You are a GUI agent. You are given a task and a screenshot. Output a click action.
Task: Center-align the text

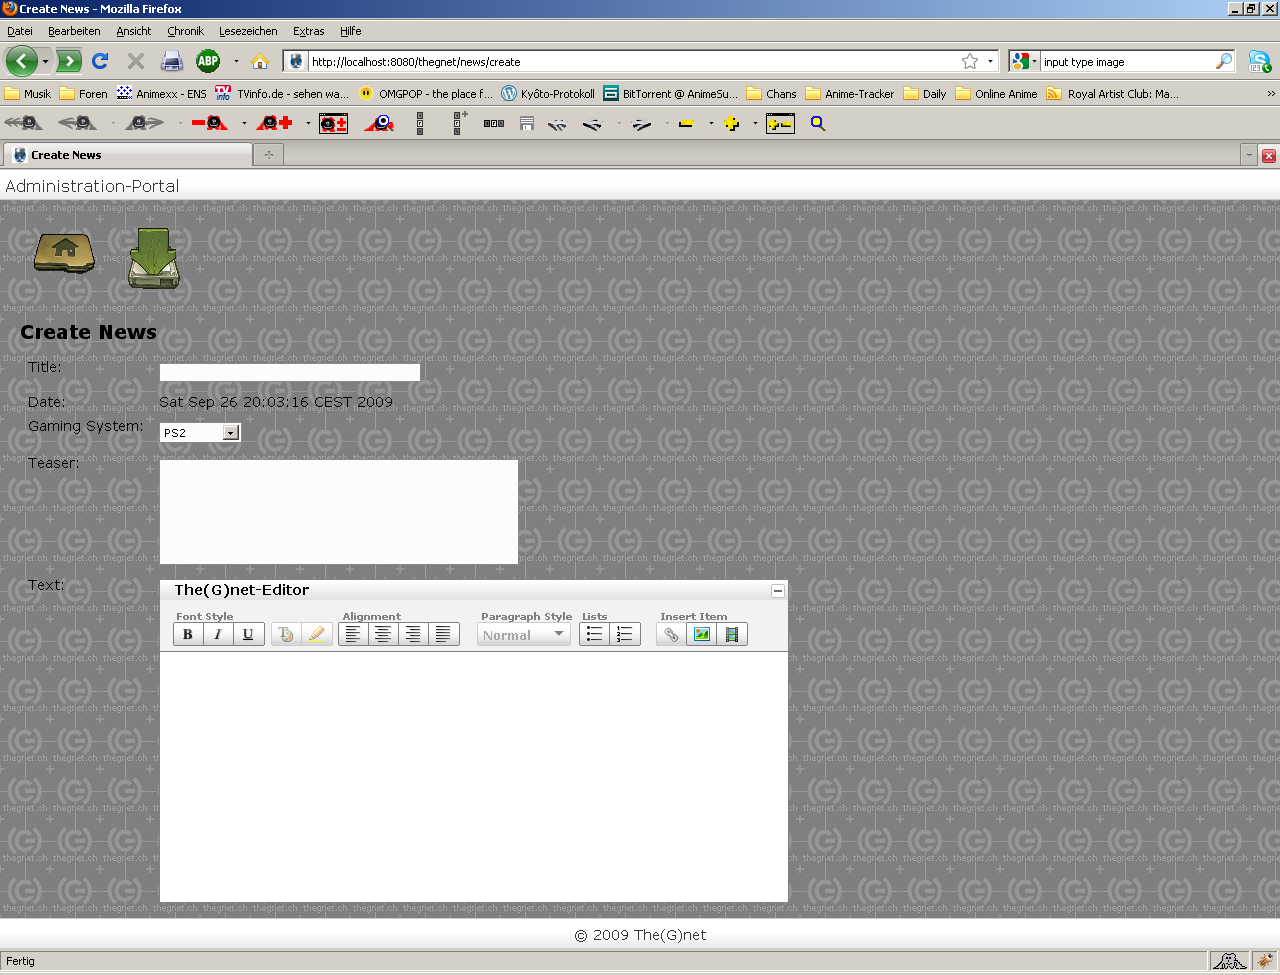[x=383, y=634]
